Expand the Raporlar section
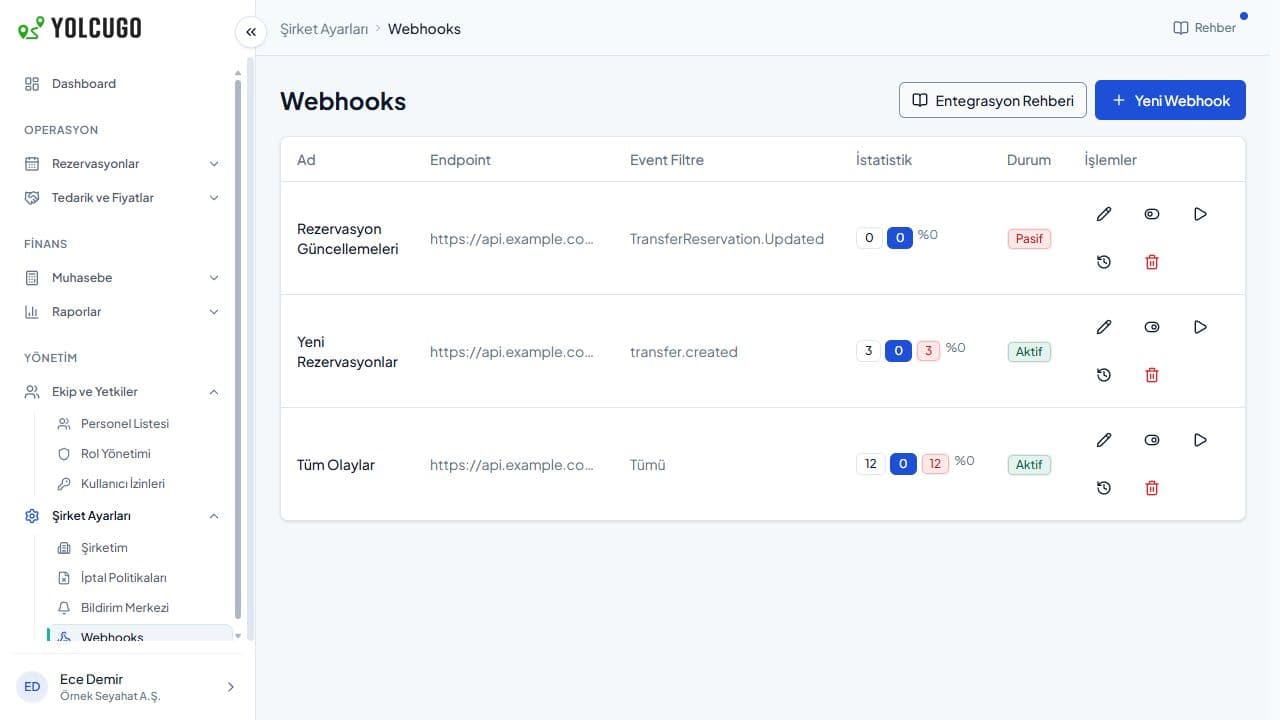The width and height of the screenshot is (1280, 720). tap(122, 312)
